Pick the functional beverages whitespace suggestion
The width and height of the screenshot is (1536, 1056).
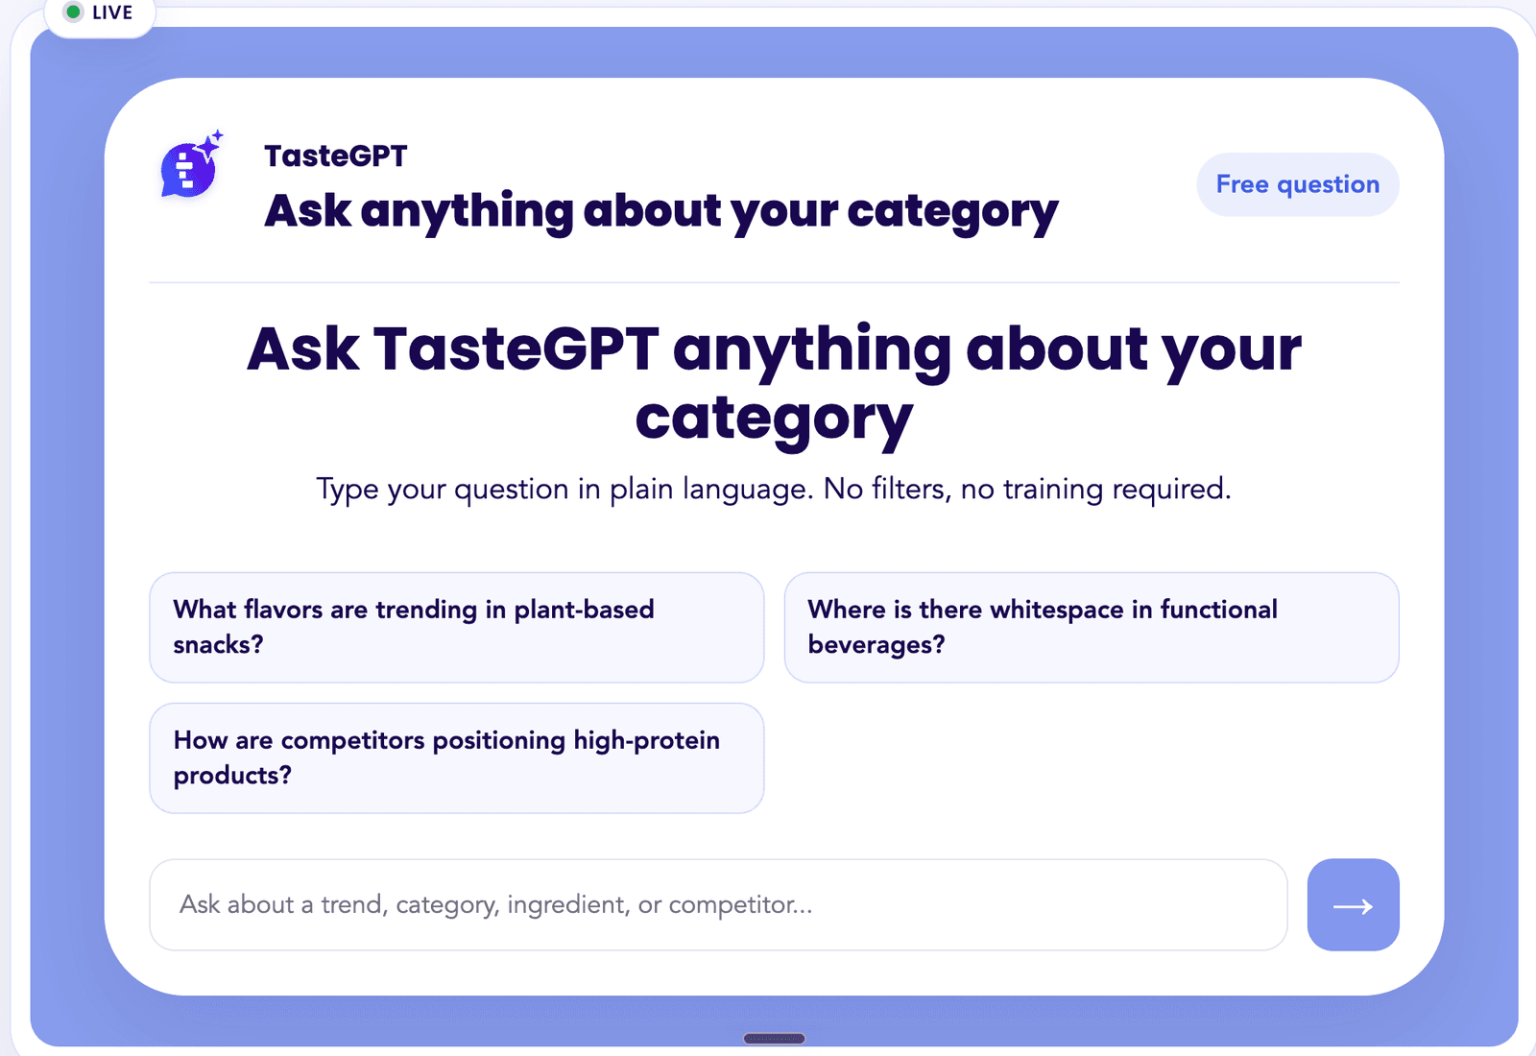(1091, 627)
